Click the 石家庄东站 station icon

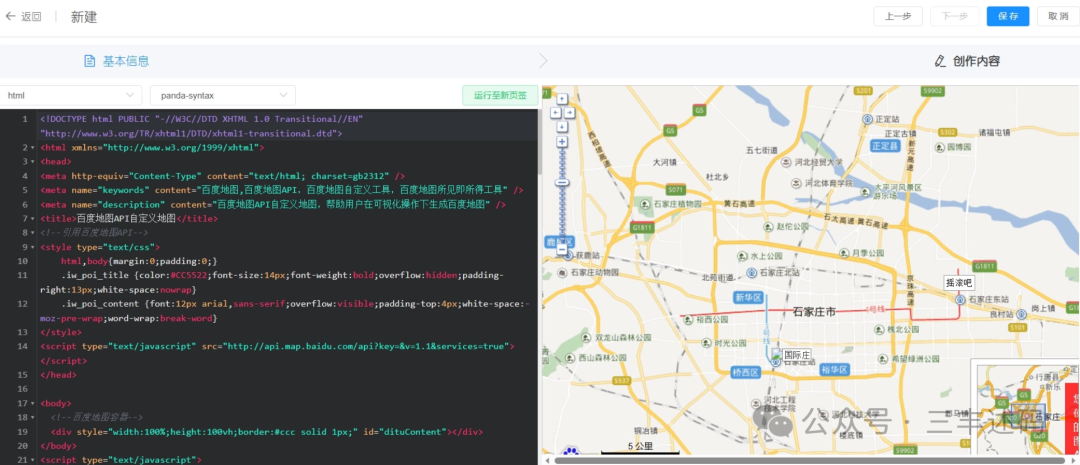tap(959, 299)
